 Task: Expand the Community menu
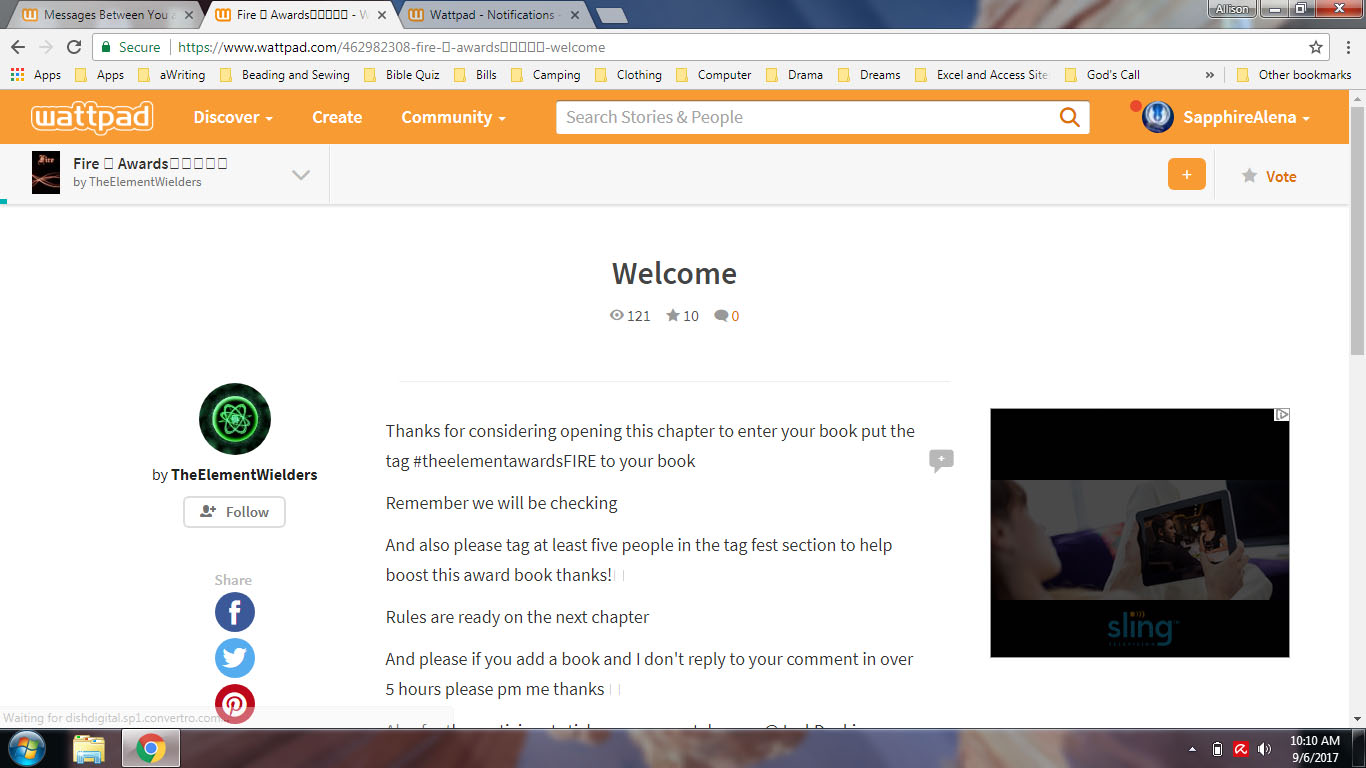pyautogui.click(x=453, y=117)
